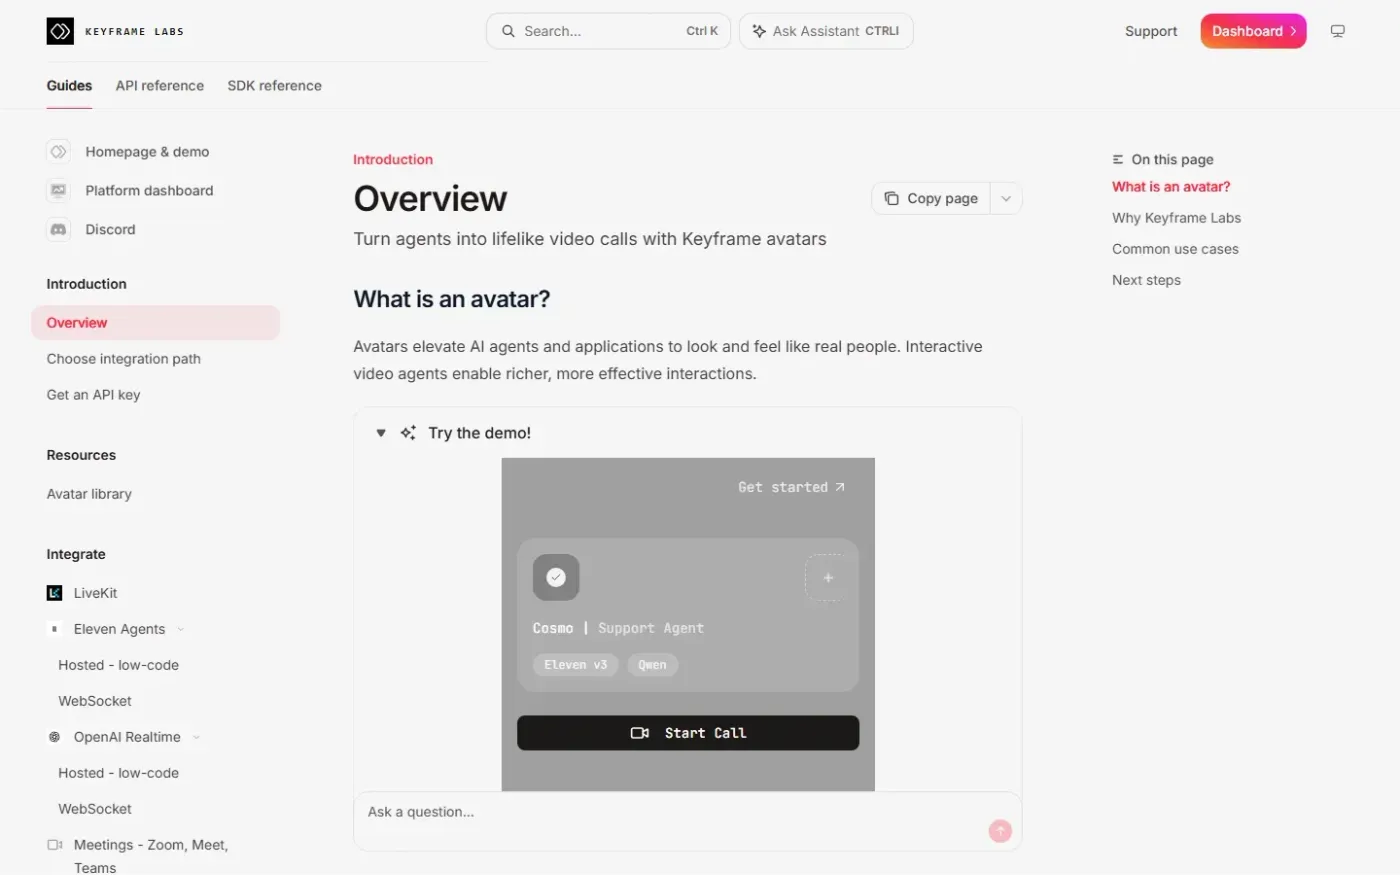The height and width of the screenshot is (875, 1400).
Task: Open the Dashboard button
Action: tap(1253, 31)
